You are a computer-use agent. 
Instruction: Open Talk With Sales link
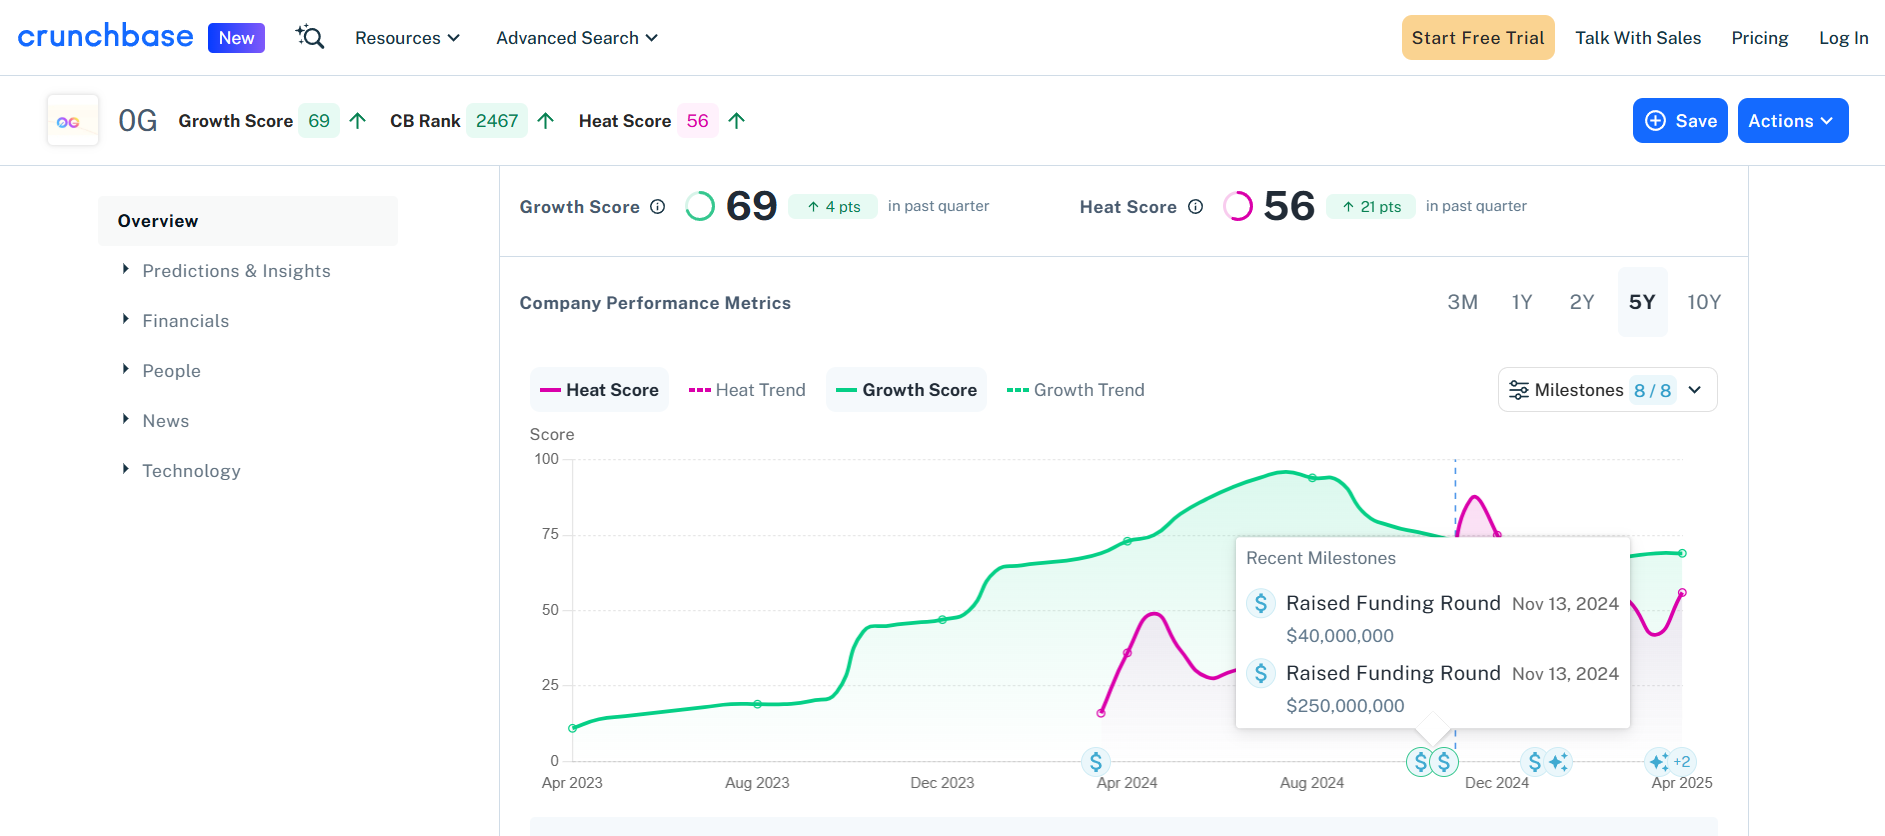(x=1638, y=38)
